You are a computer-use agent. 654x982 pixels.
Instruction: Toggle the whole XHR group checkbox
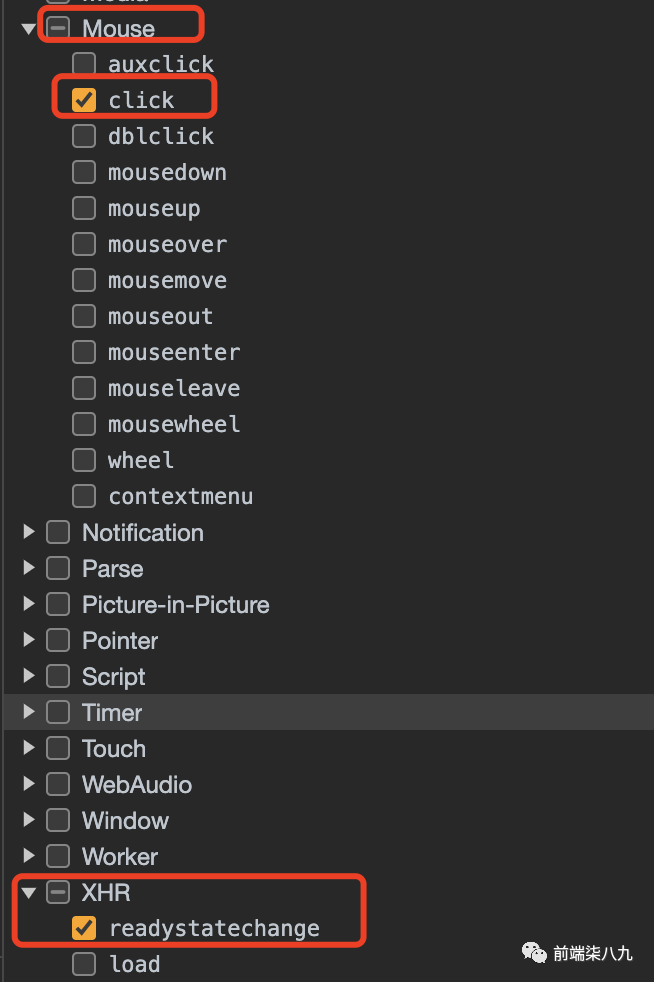coord(58,892)
